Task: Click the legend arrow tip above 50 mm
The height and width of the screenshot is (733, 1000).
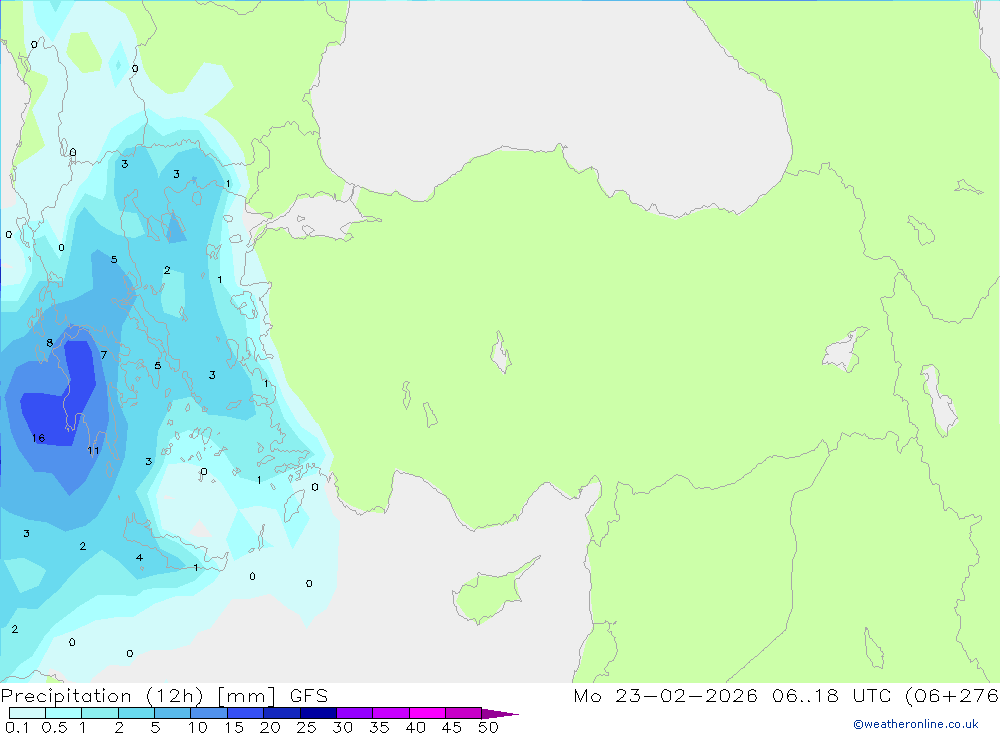Action: point(499,713)
